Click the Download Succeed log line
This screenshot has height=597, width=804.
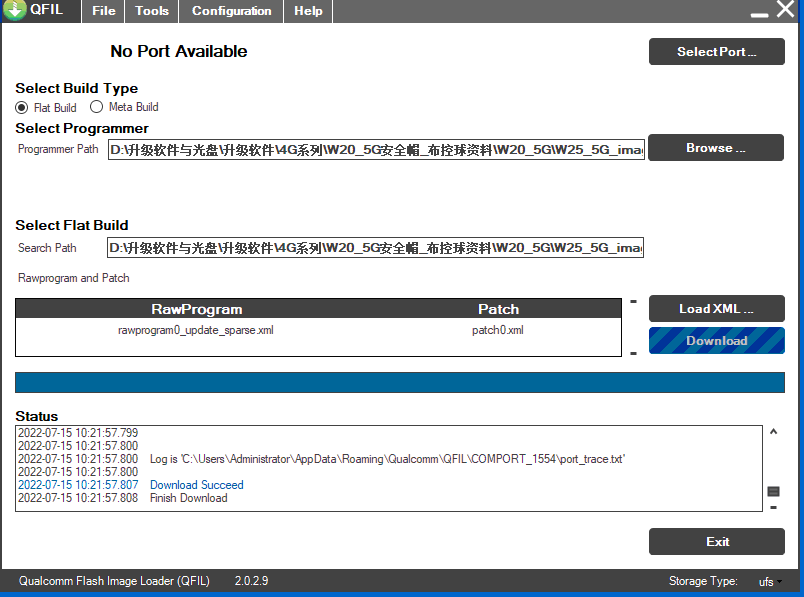tap(131, 485)
